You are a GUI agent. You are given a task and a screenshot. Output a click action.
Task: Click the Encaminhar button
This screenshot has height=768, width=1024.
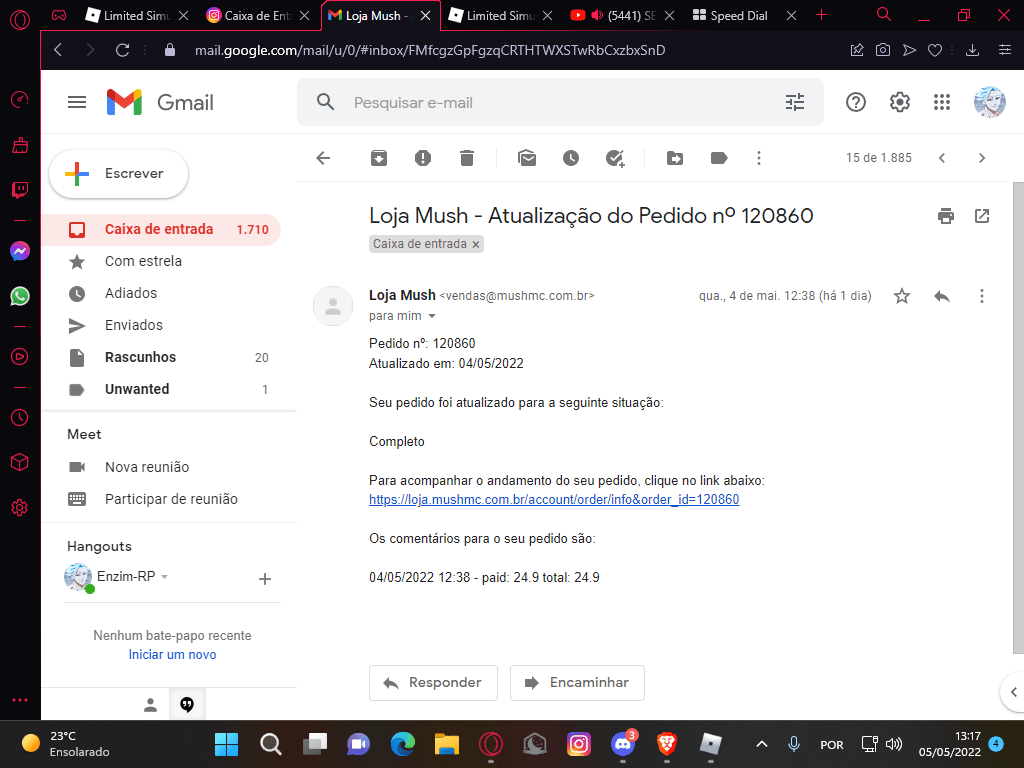pos(577,682)
